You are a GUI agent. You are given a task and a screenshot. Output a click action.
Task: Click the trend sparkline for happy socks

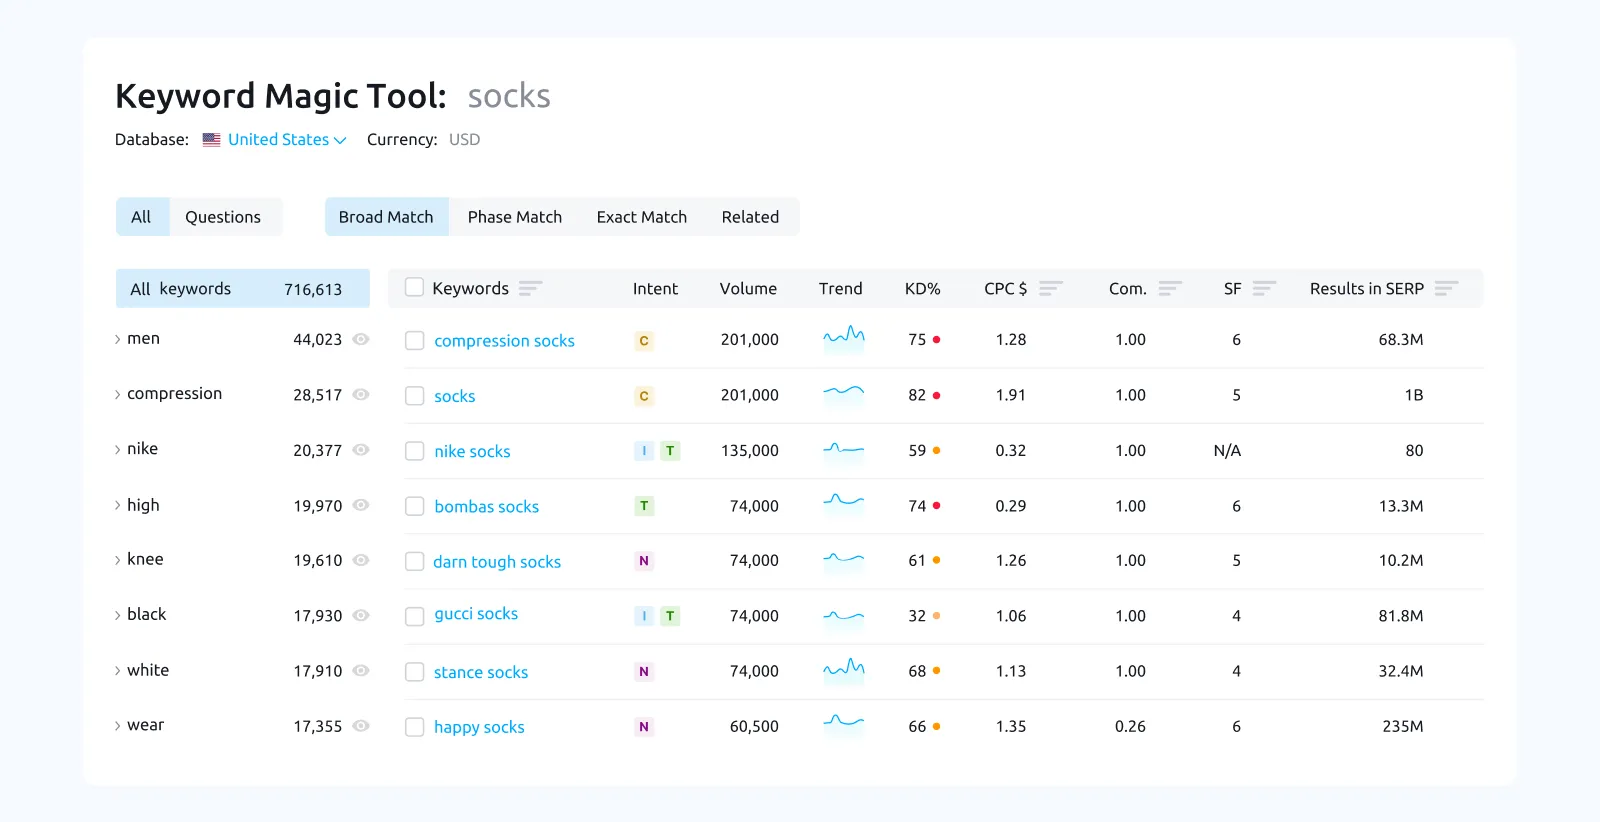click(x=843, y=722)
